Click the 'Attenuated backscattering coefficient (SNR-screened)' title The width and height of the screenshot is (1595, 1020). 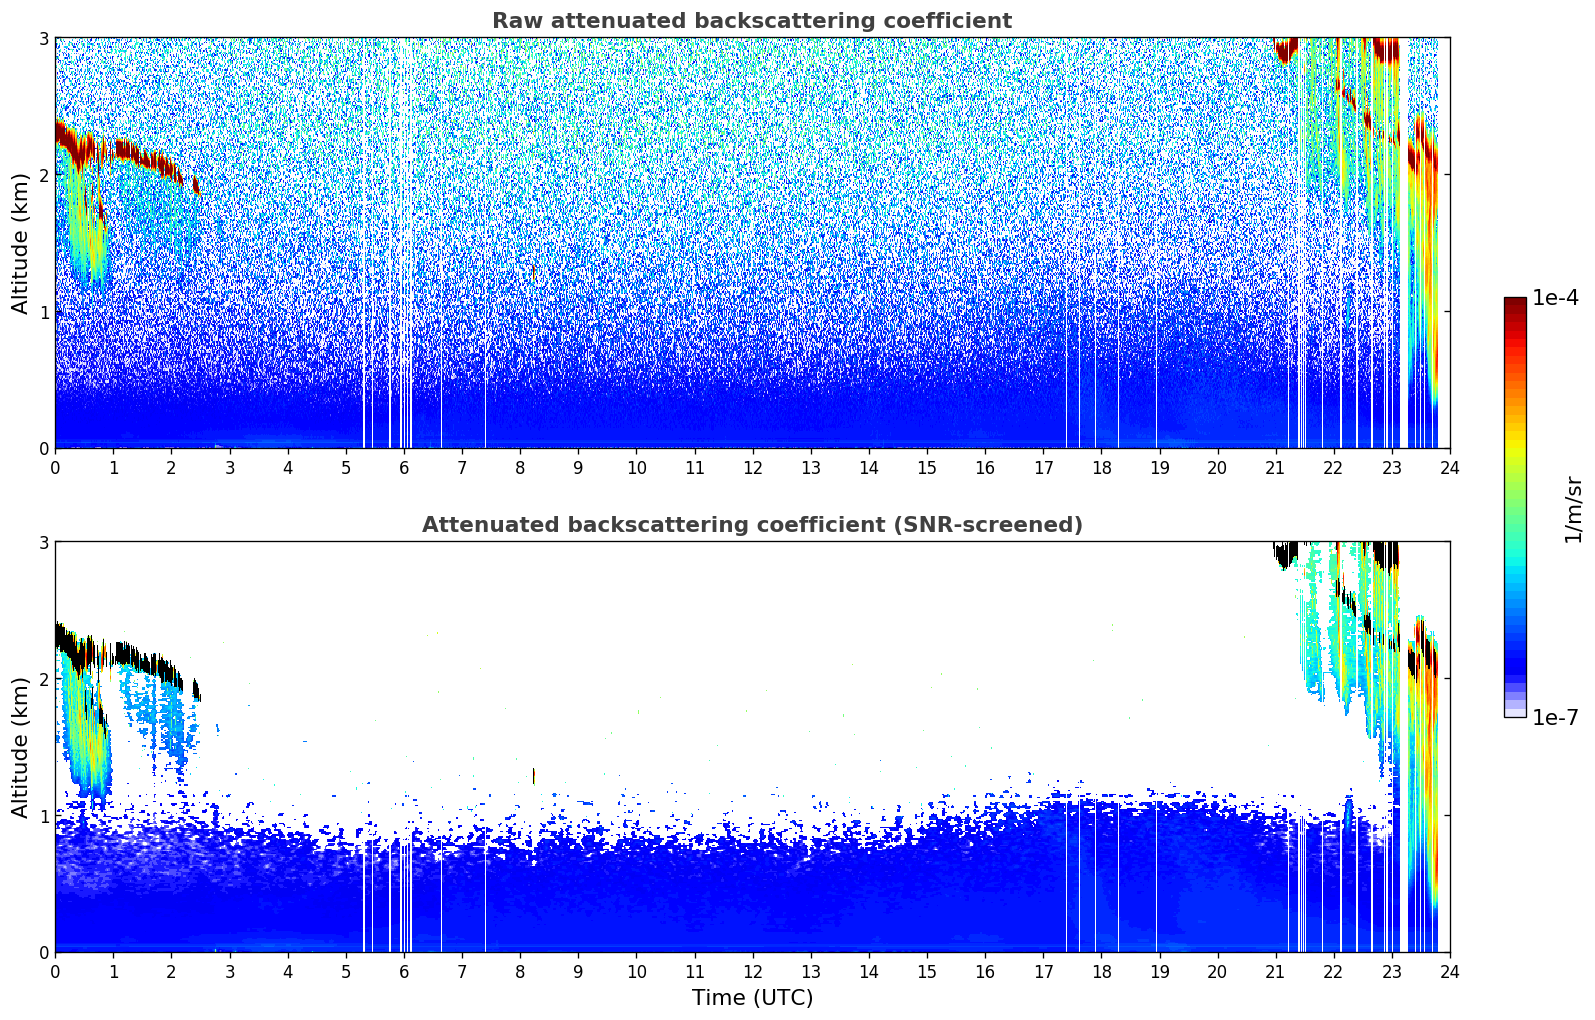[752, 525]
